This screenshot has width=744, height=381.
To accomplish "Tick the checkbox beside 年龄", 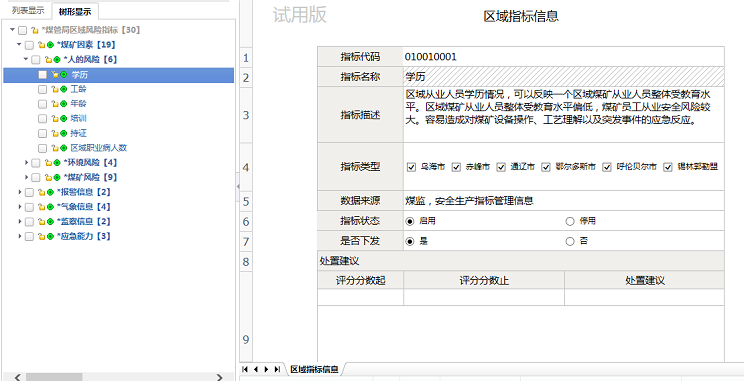I will pyautogui.click(x=43, y=104).
